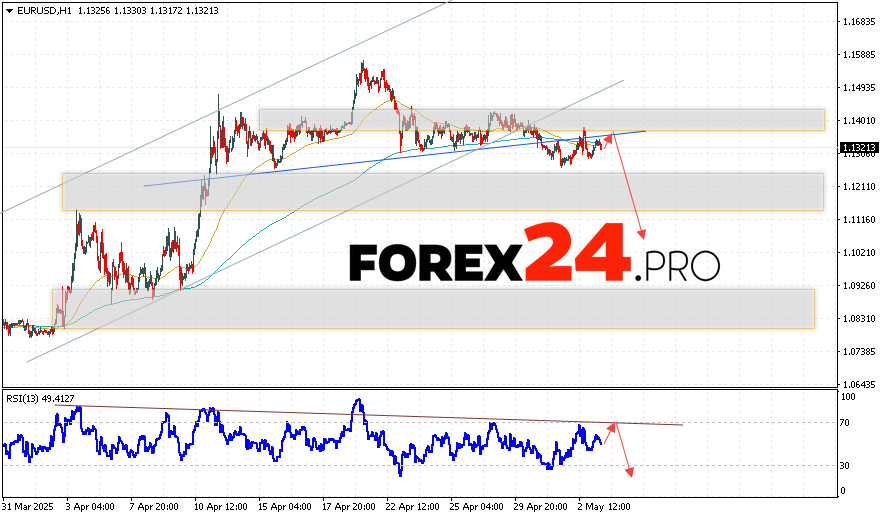The height and width of the screenshot is (518, 883).
Task: Click the RSI 100 level label
Action: click(848, 397)
